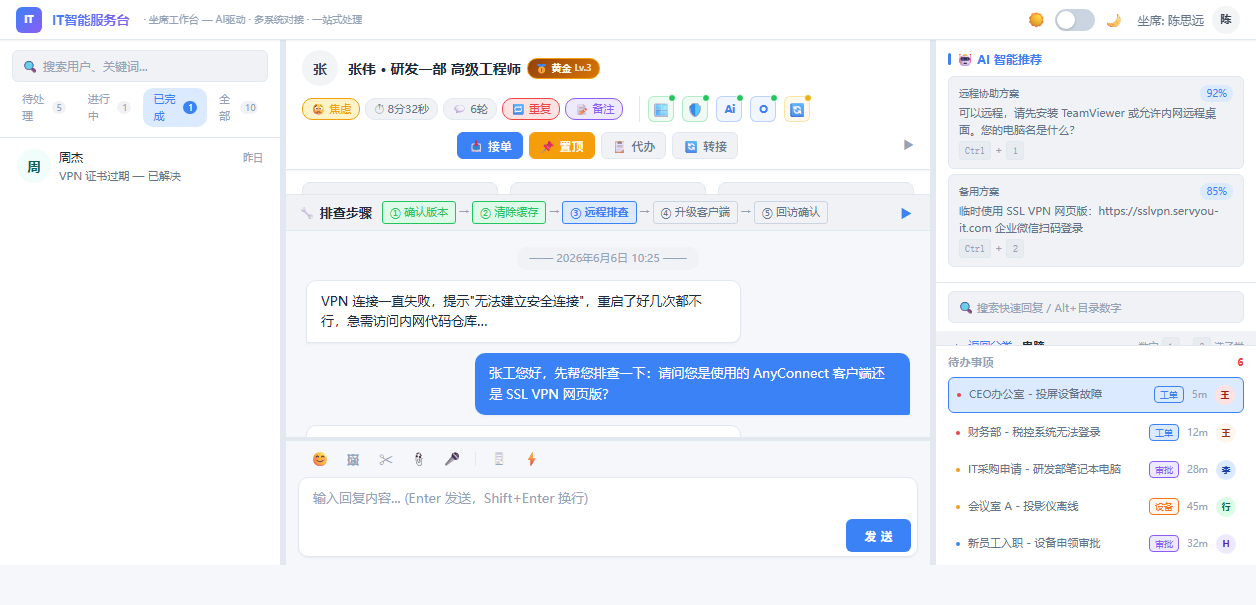Open todo 会议室 A - 投影仪离线

[x=1096, y=506]
